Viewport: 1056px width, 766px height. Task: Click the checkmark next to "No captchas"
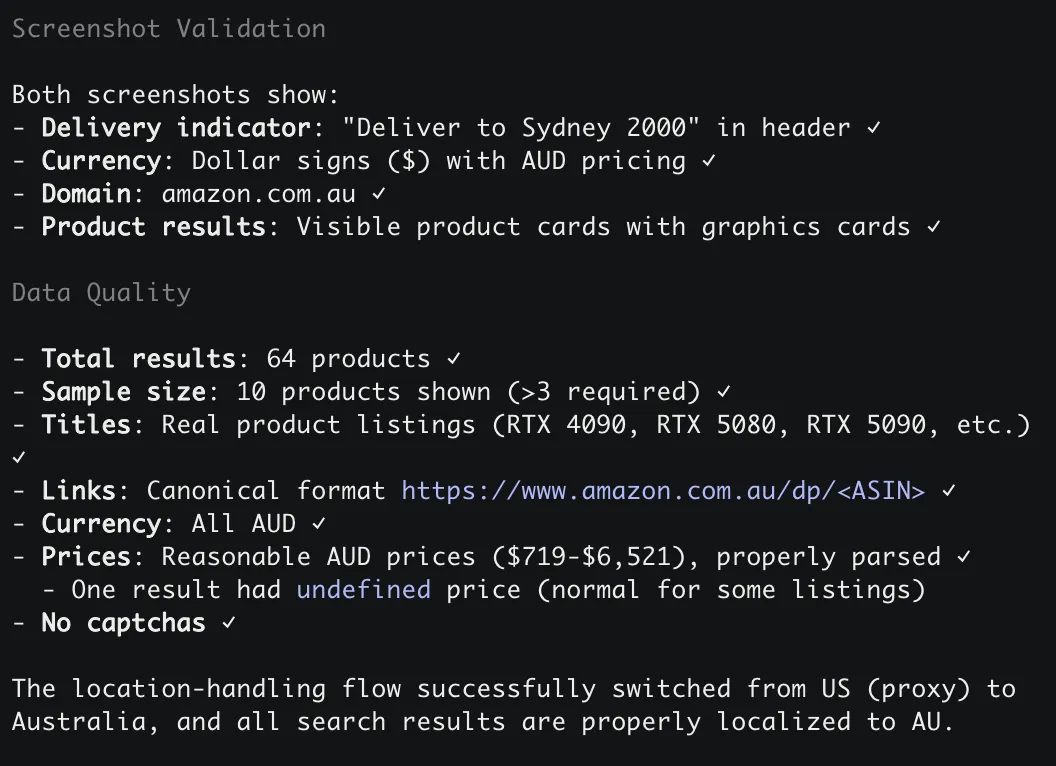click(x=229, y=623)
